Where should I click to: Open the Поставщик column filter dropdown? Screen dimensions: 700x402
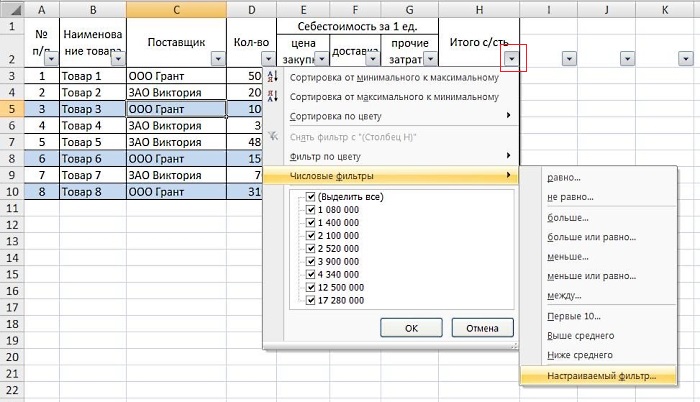(217, 59)
